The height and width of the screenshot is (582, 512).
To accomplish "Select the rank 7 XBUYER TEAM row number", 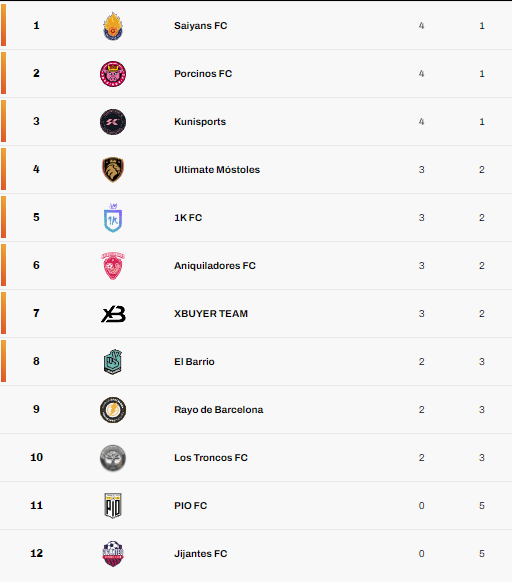I will pos(36,313).
